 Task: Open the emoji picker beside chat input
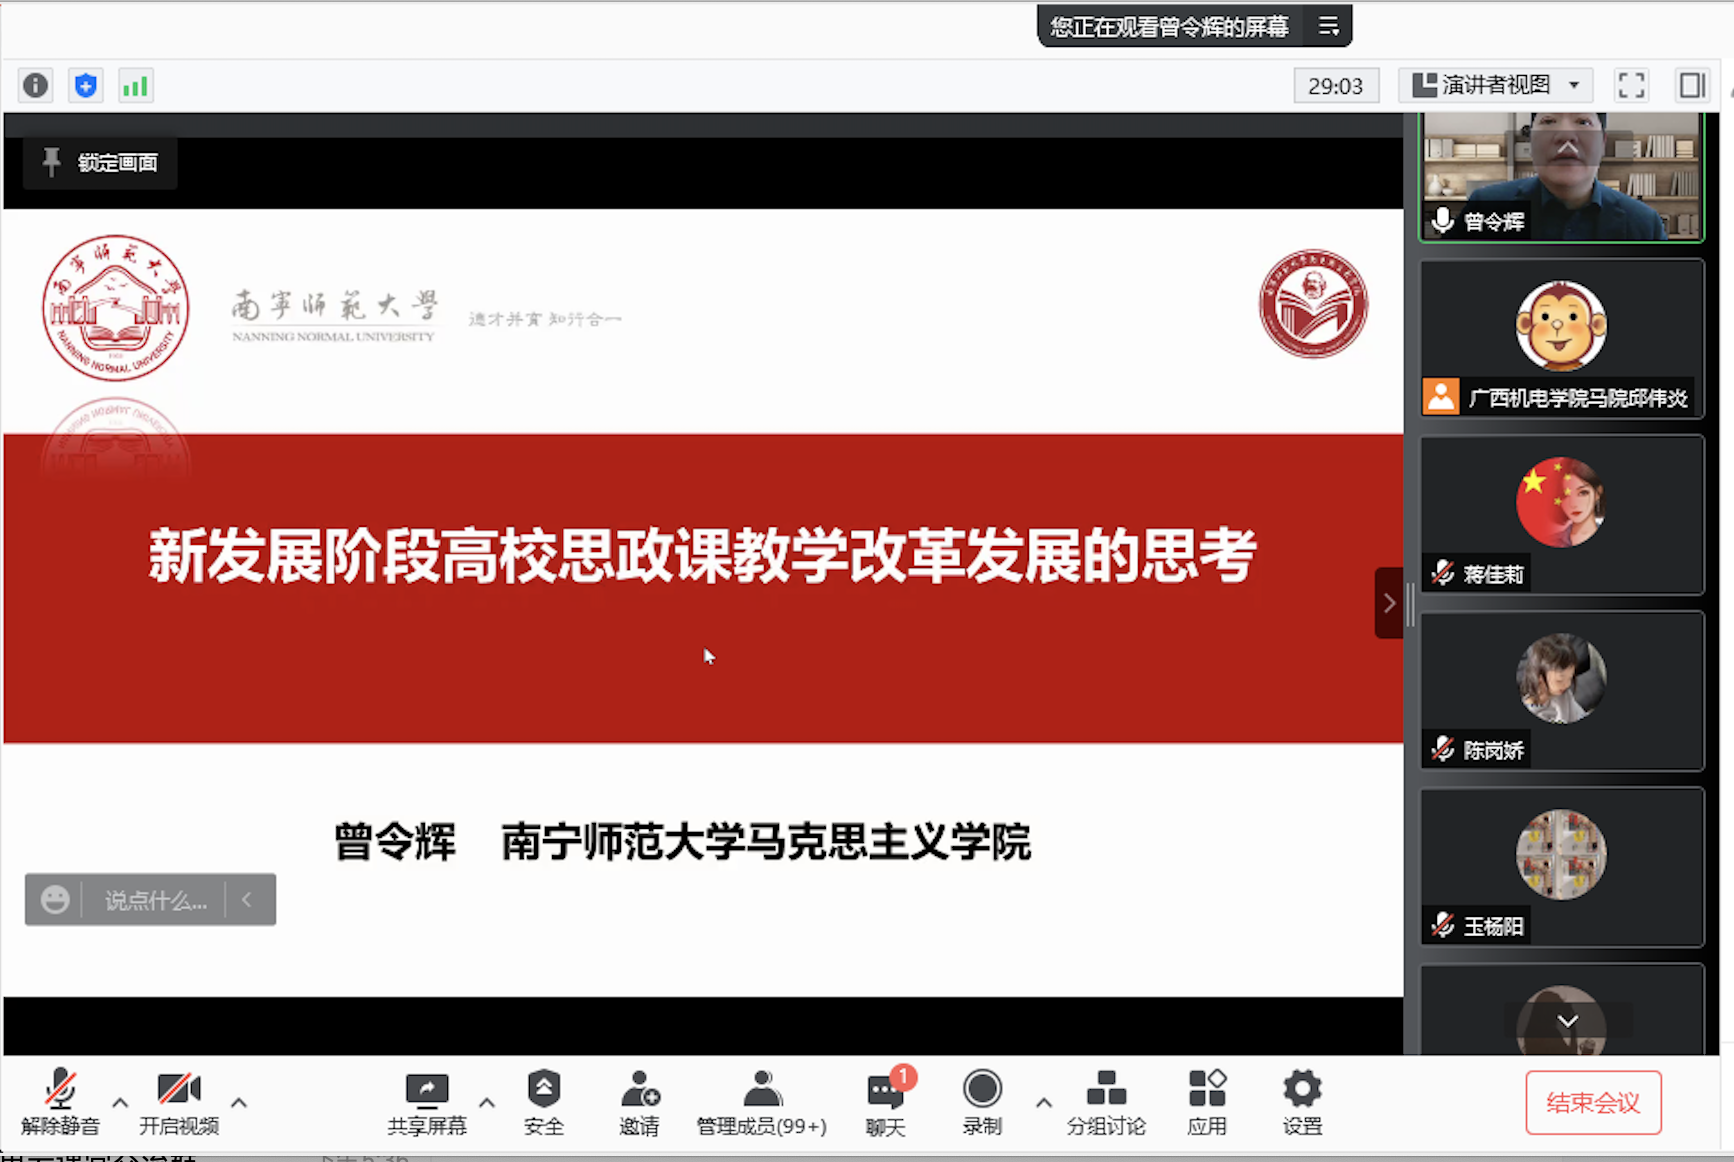tap(55, 899)
